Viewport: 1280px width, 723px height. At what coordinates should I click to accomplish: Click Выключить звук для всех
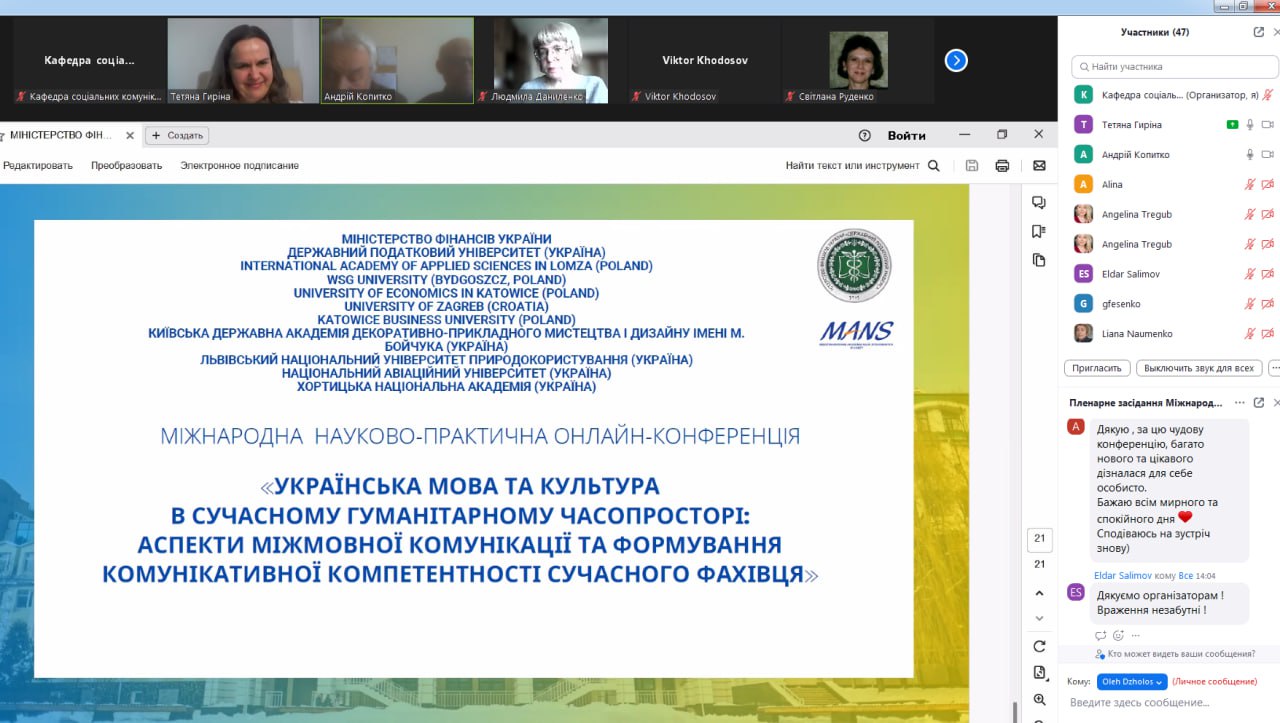[1199, 368]
